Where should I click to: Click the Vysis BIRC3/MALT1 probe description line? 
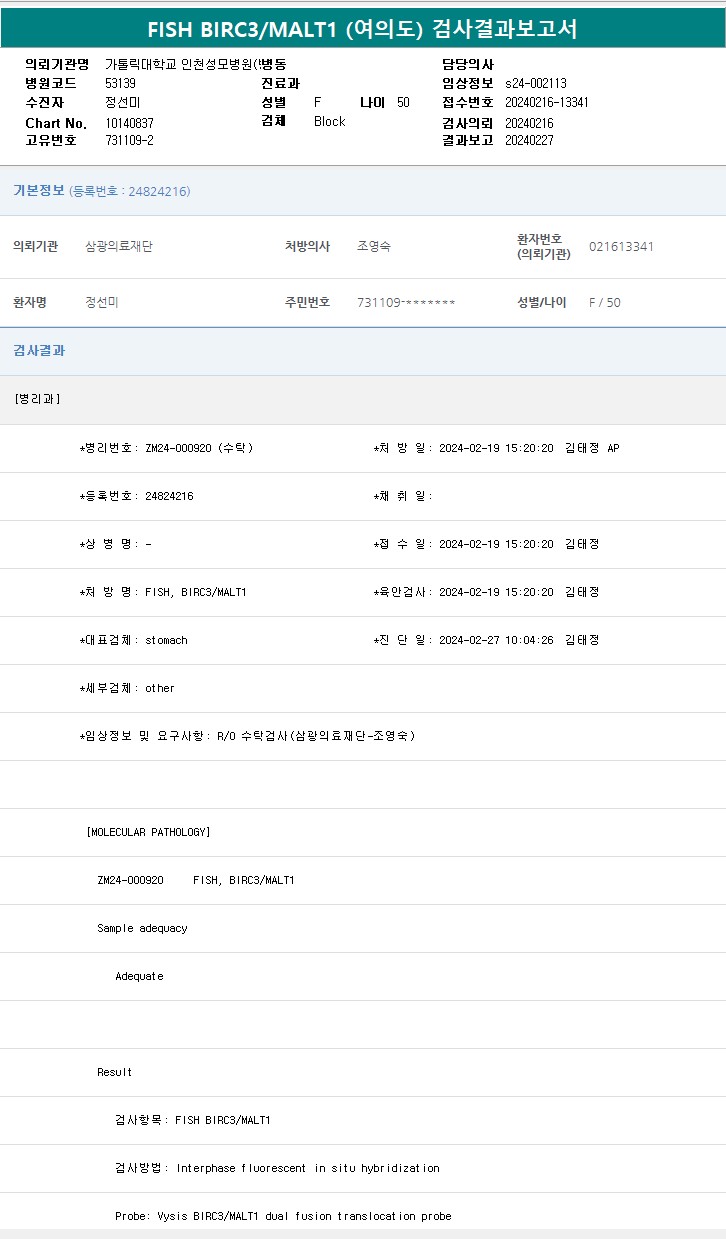(x=283, y=1216)
